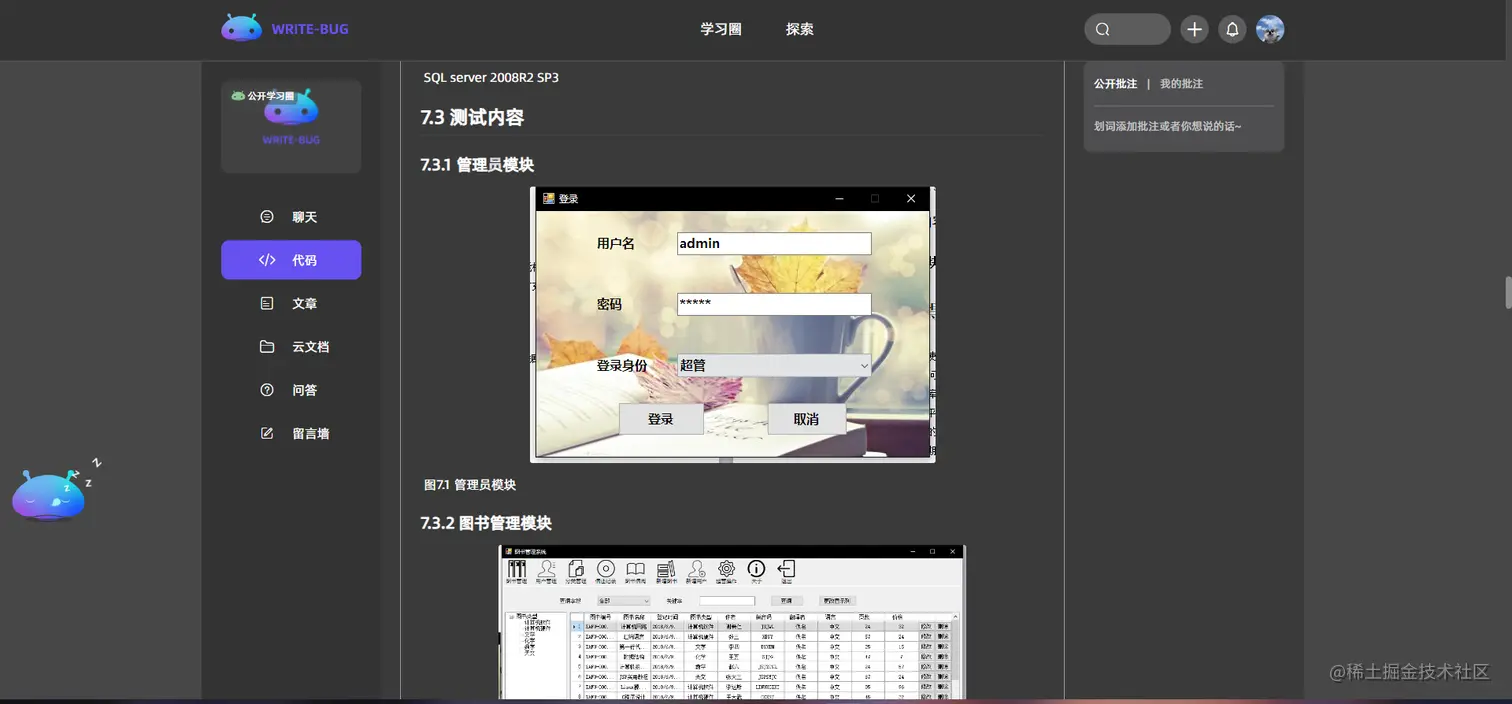Open the 文章 sidebar item

291,303
